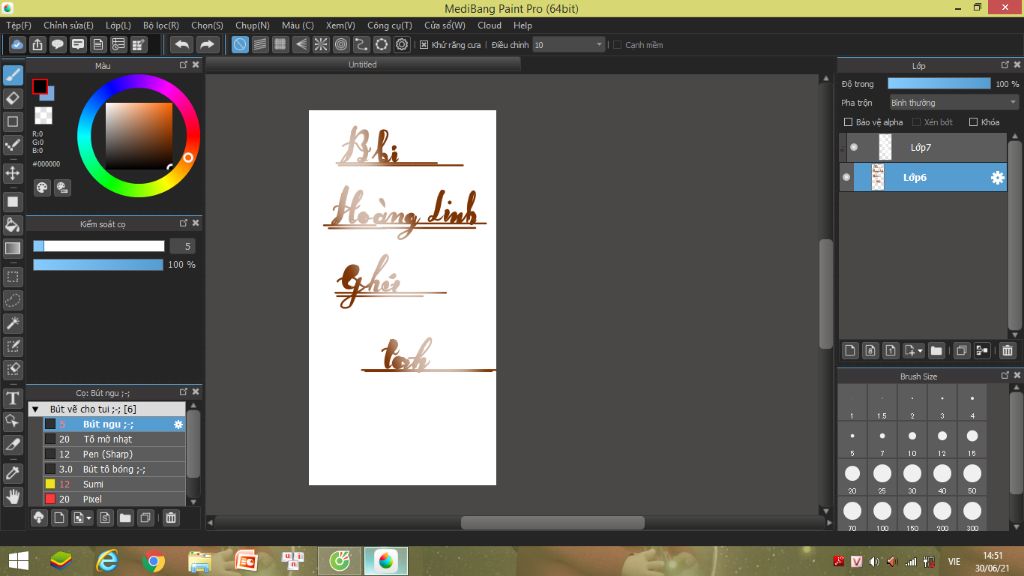Open the Bộ lọc(R) menu
The image size is (1024, 576).
coord(161,25)
